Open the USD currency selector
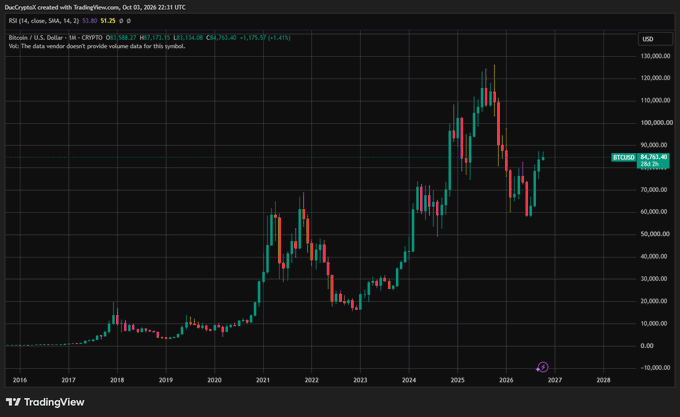 click(x=655, y=39)
